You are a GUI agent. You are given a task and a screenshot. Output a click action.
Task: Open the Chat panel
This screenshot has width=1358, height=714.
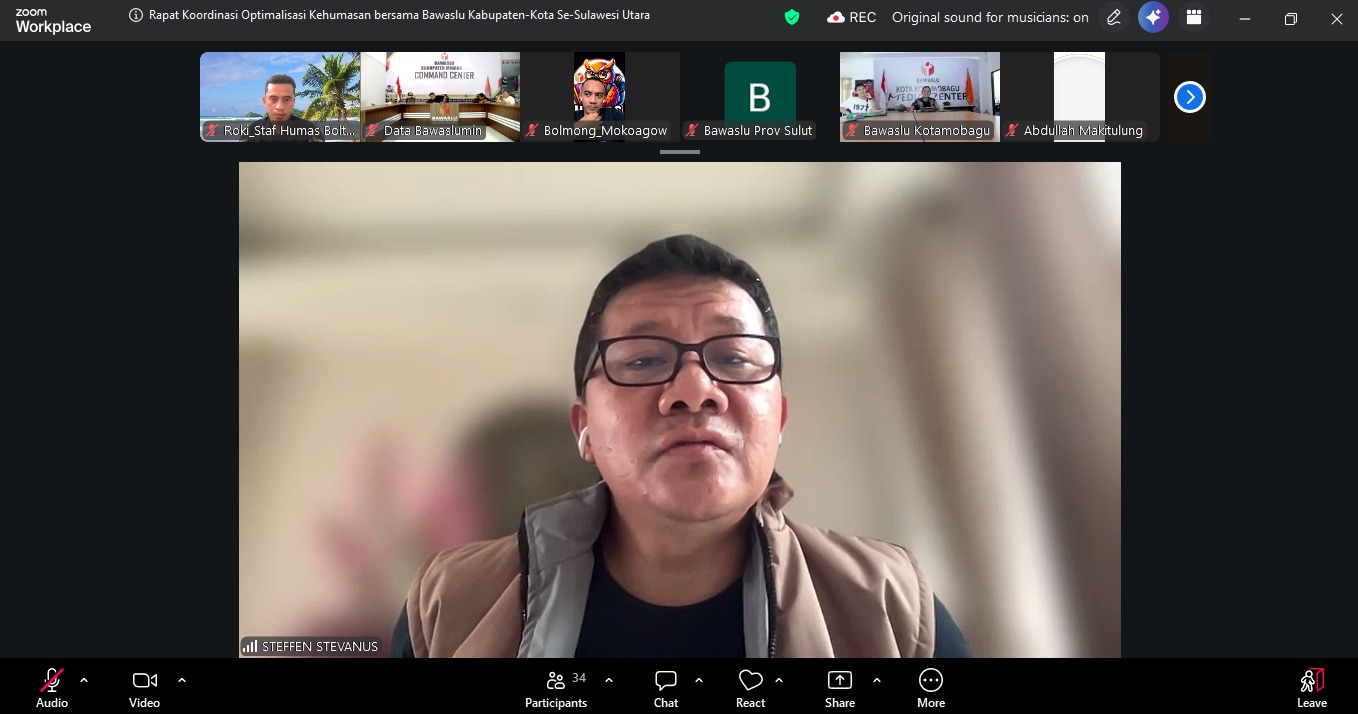[666, 688]
